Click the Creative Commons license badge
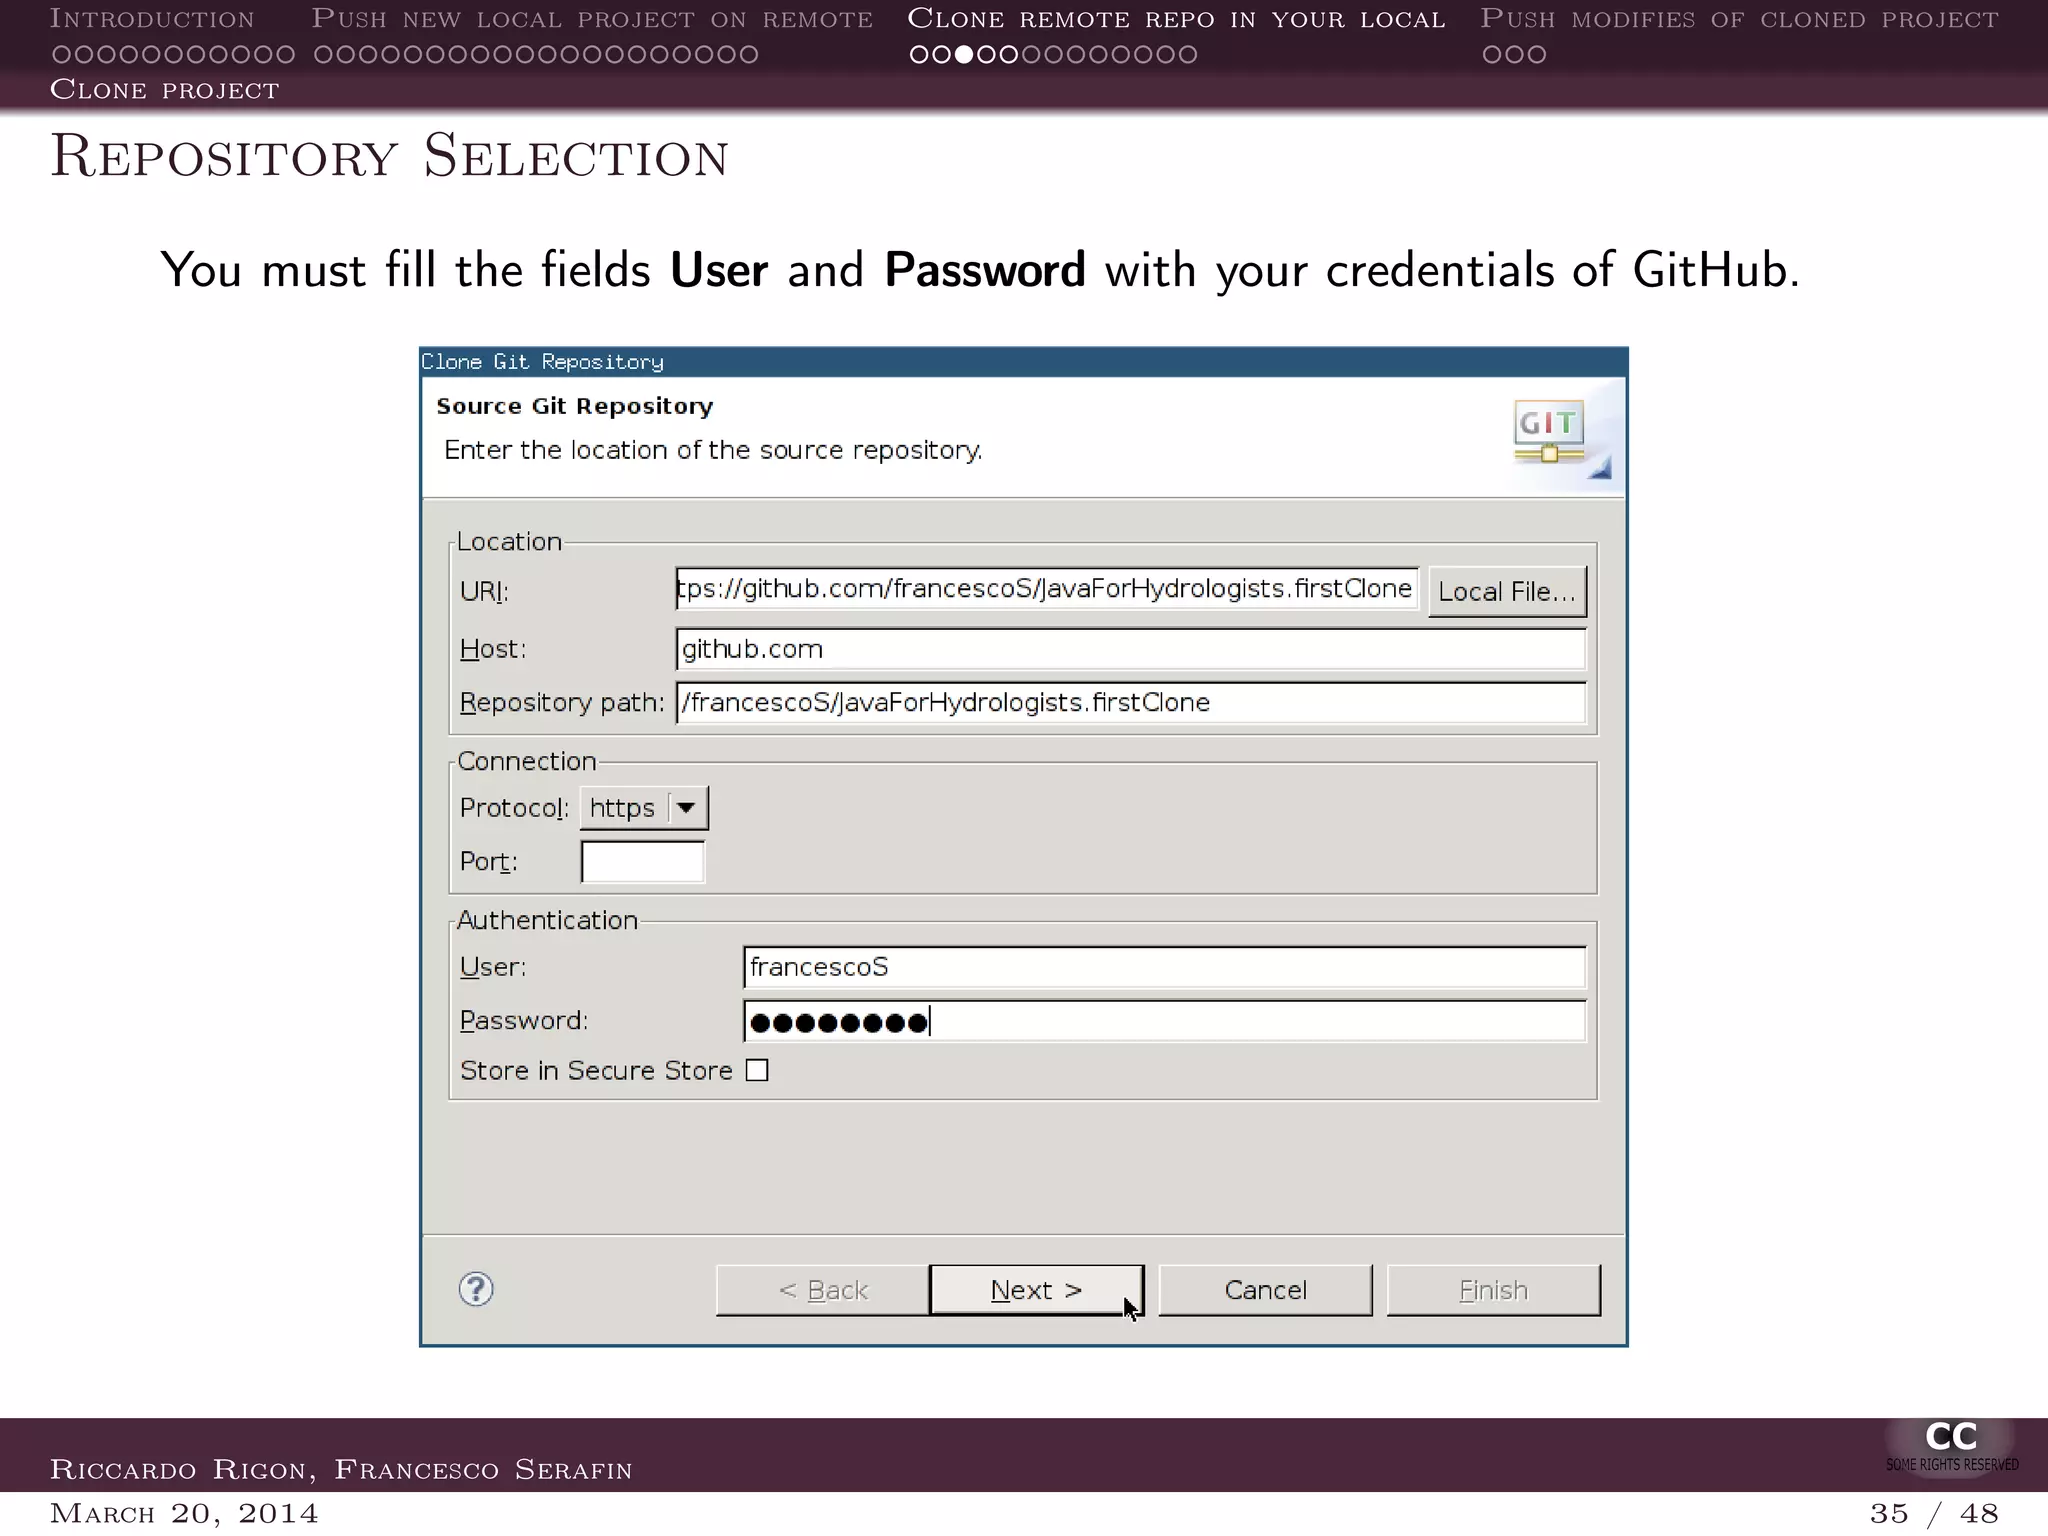Viewport: 2048px width, 1536px height. tap(1951, 1446)
